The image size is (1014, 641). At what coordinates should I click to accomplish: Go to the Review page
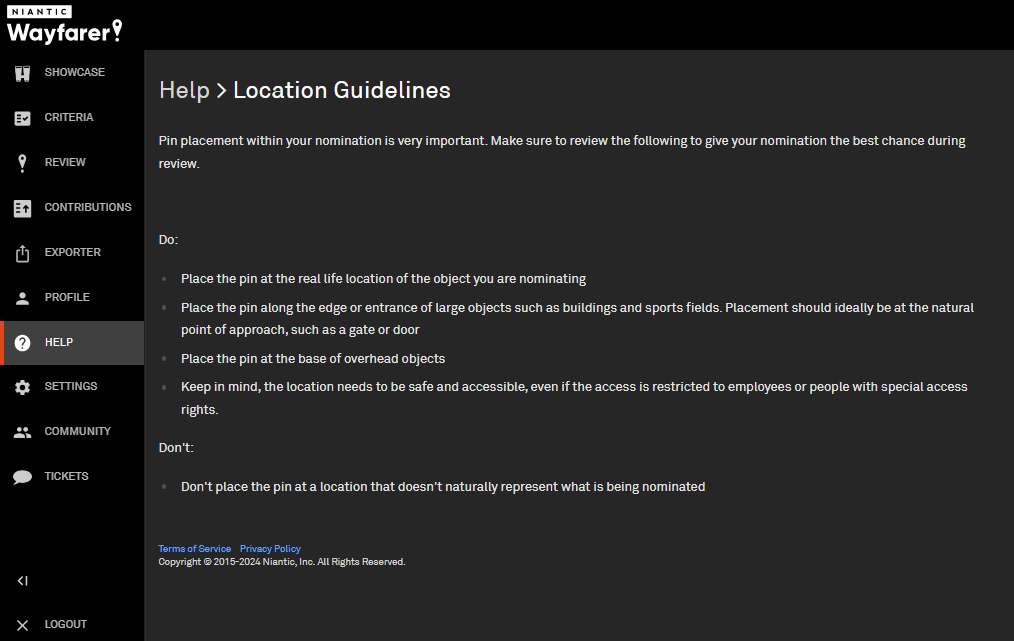click(x=65, y=162)
